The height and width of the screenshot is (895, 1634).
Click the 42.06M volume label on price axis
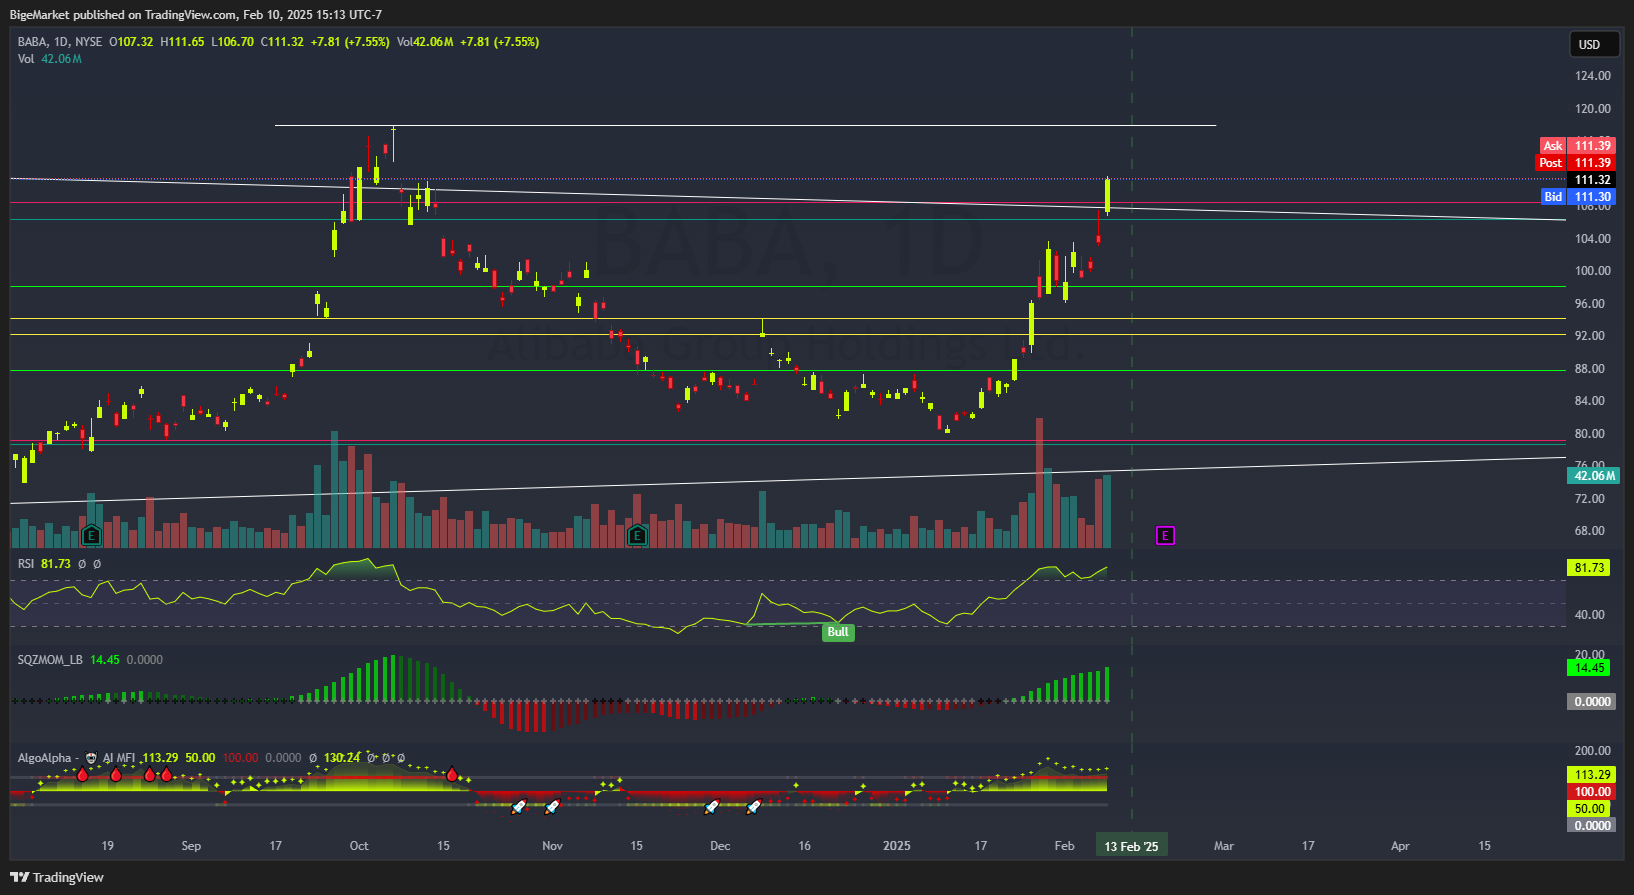(x=1593, y=476)
